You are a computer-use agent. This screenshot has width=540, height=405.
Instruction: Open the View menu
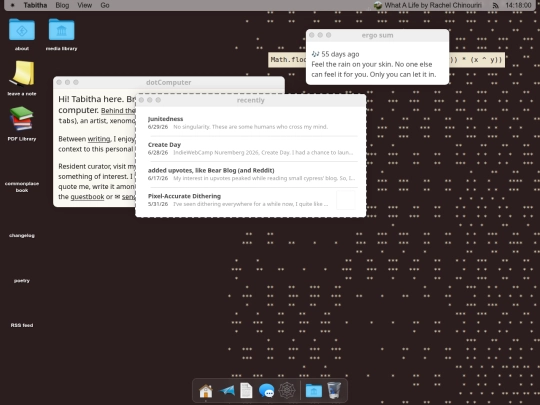click(x=84, y=5)
